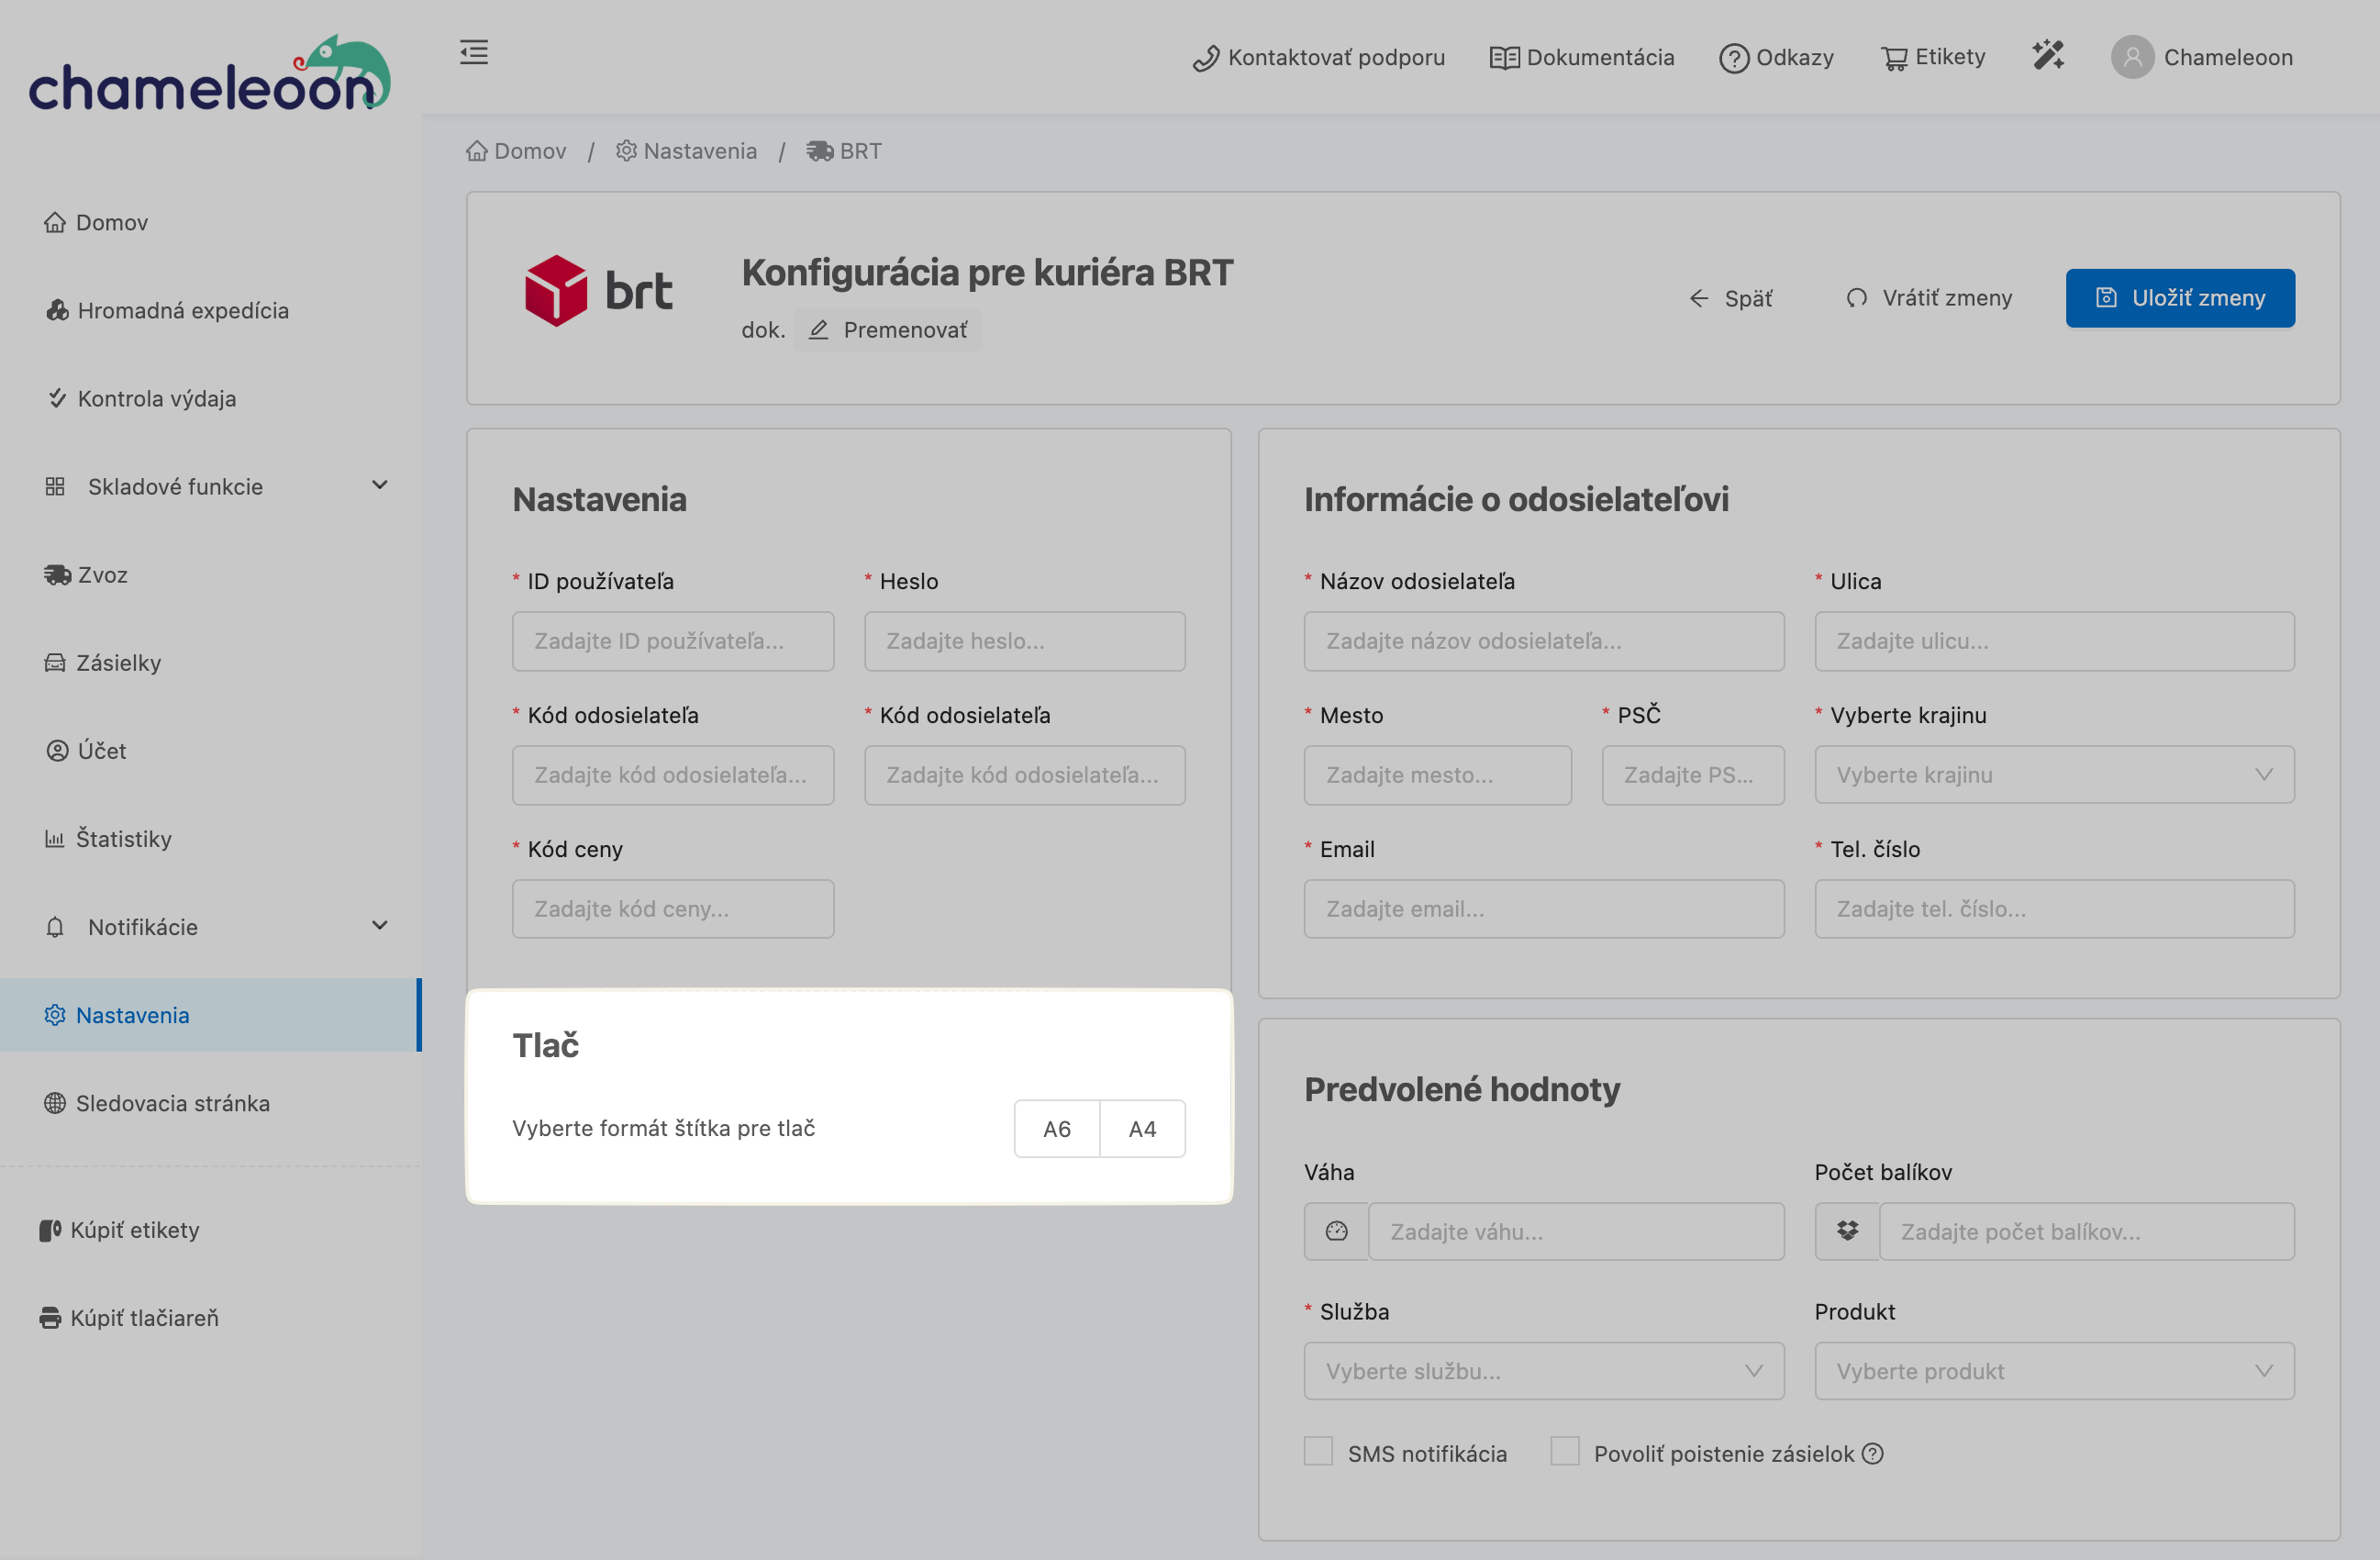Click the ID používateľa input field
The width and height of the screenshot is (2380, 1560).
(672, 641)
